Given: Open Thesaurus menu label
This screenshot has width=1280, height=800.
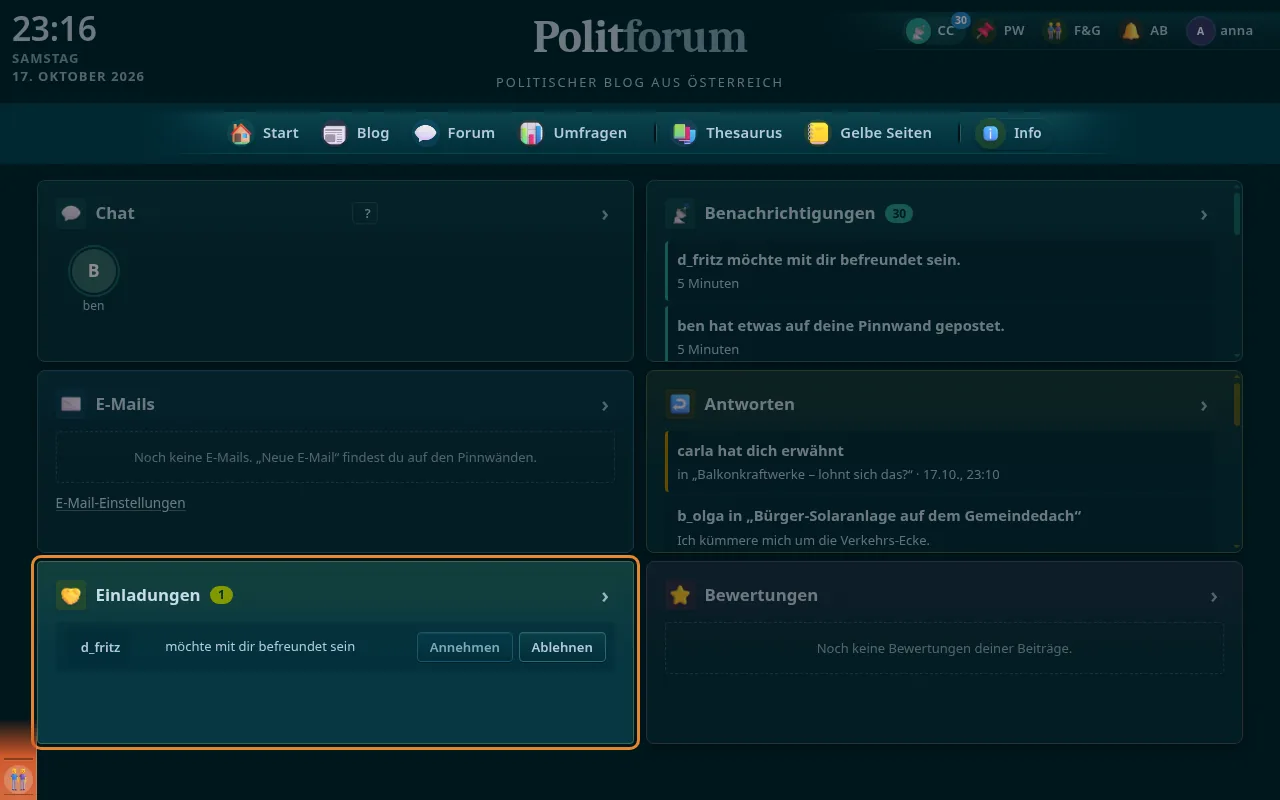Looking at the screenshot, I should [744, 133].
